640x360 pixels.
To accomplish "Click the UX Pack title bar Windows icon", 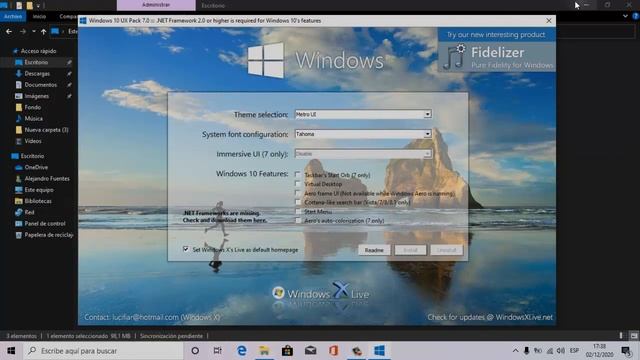I will pos(83,20).
